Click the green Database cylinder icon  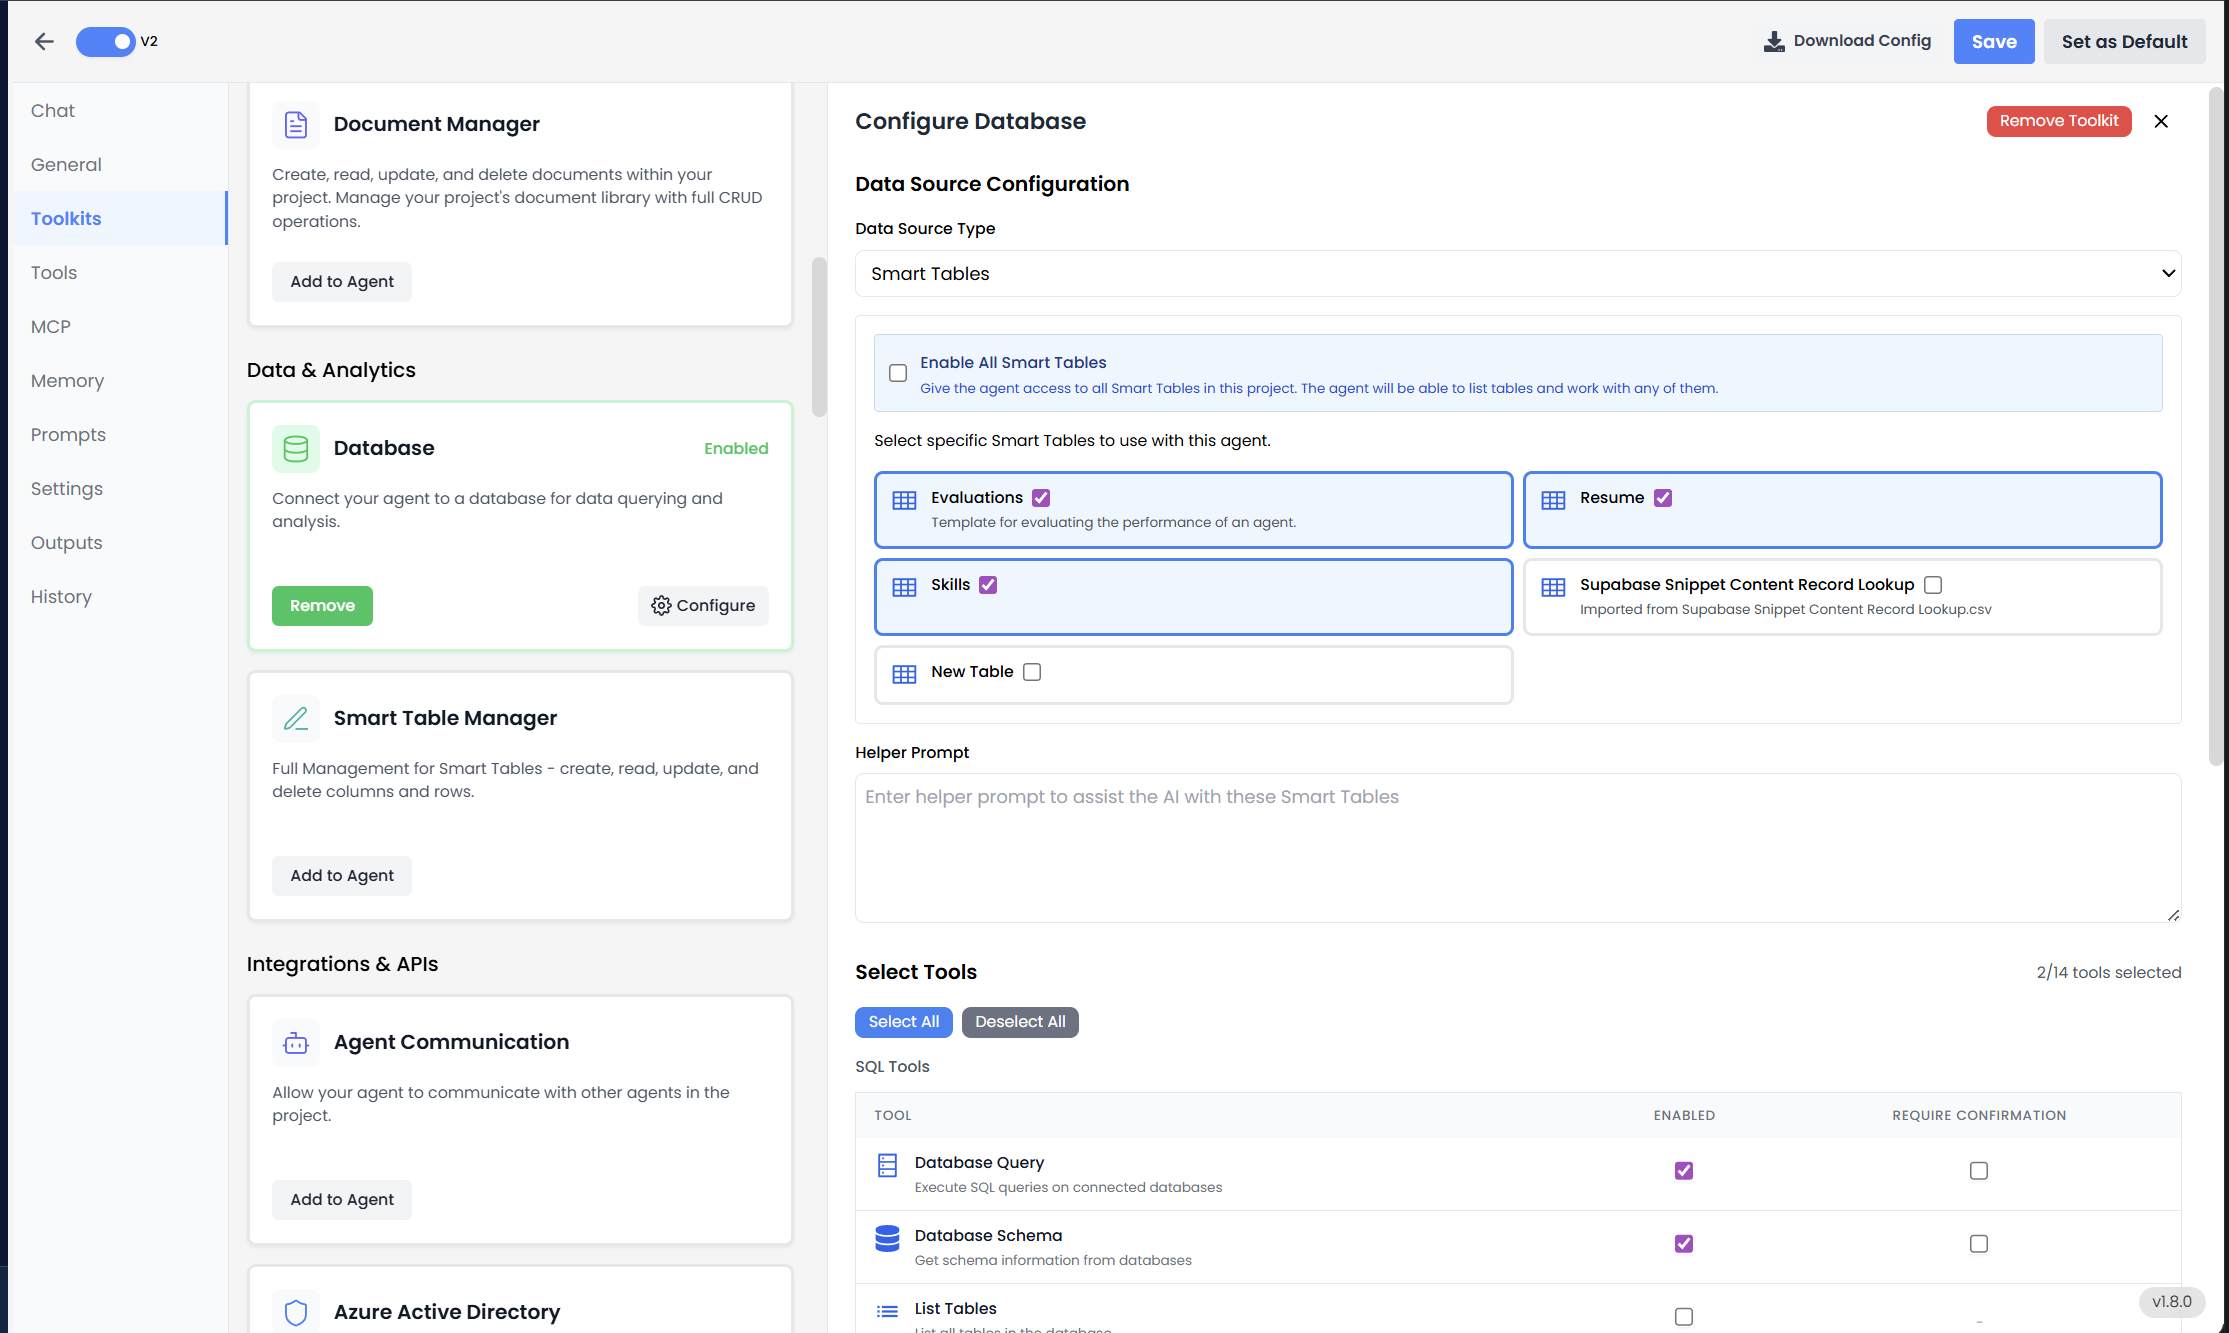[x=295, y=449]
